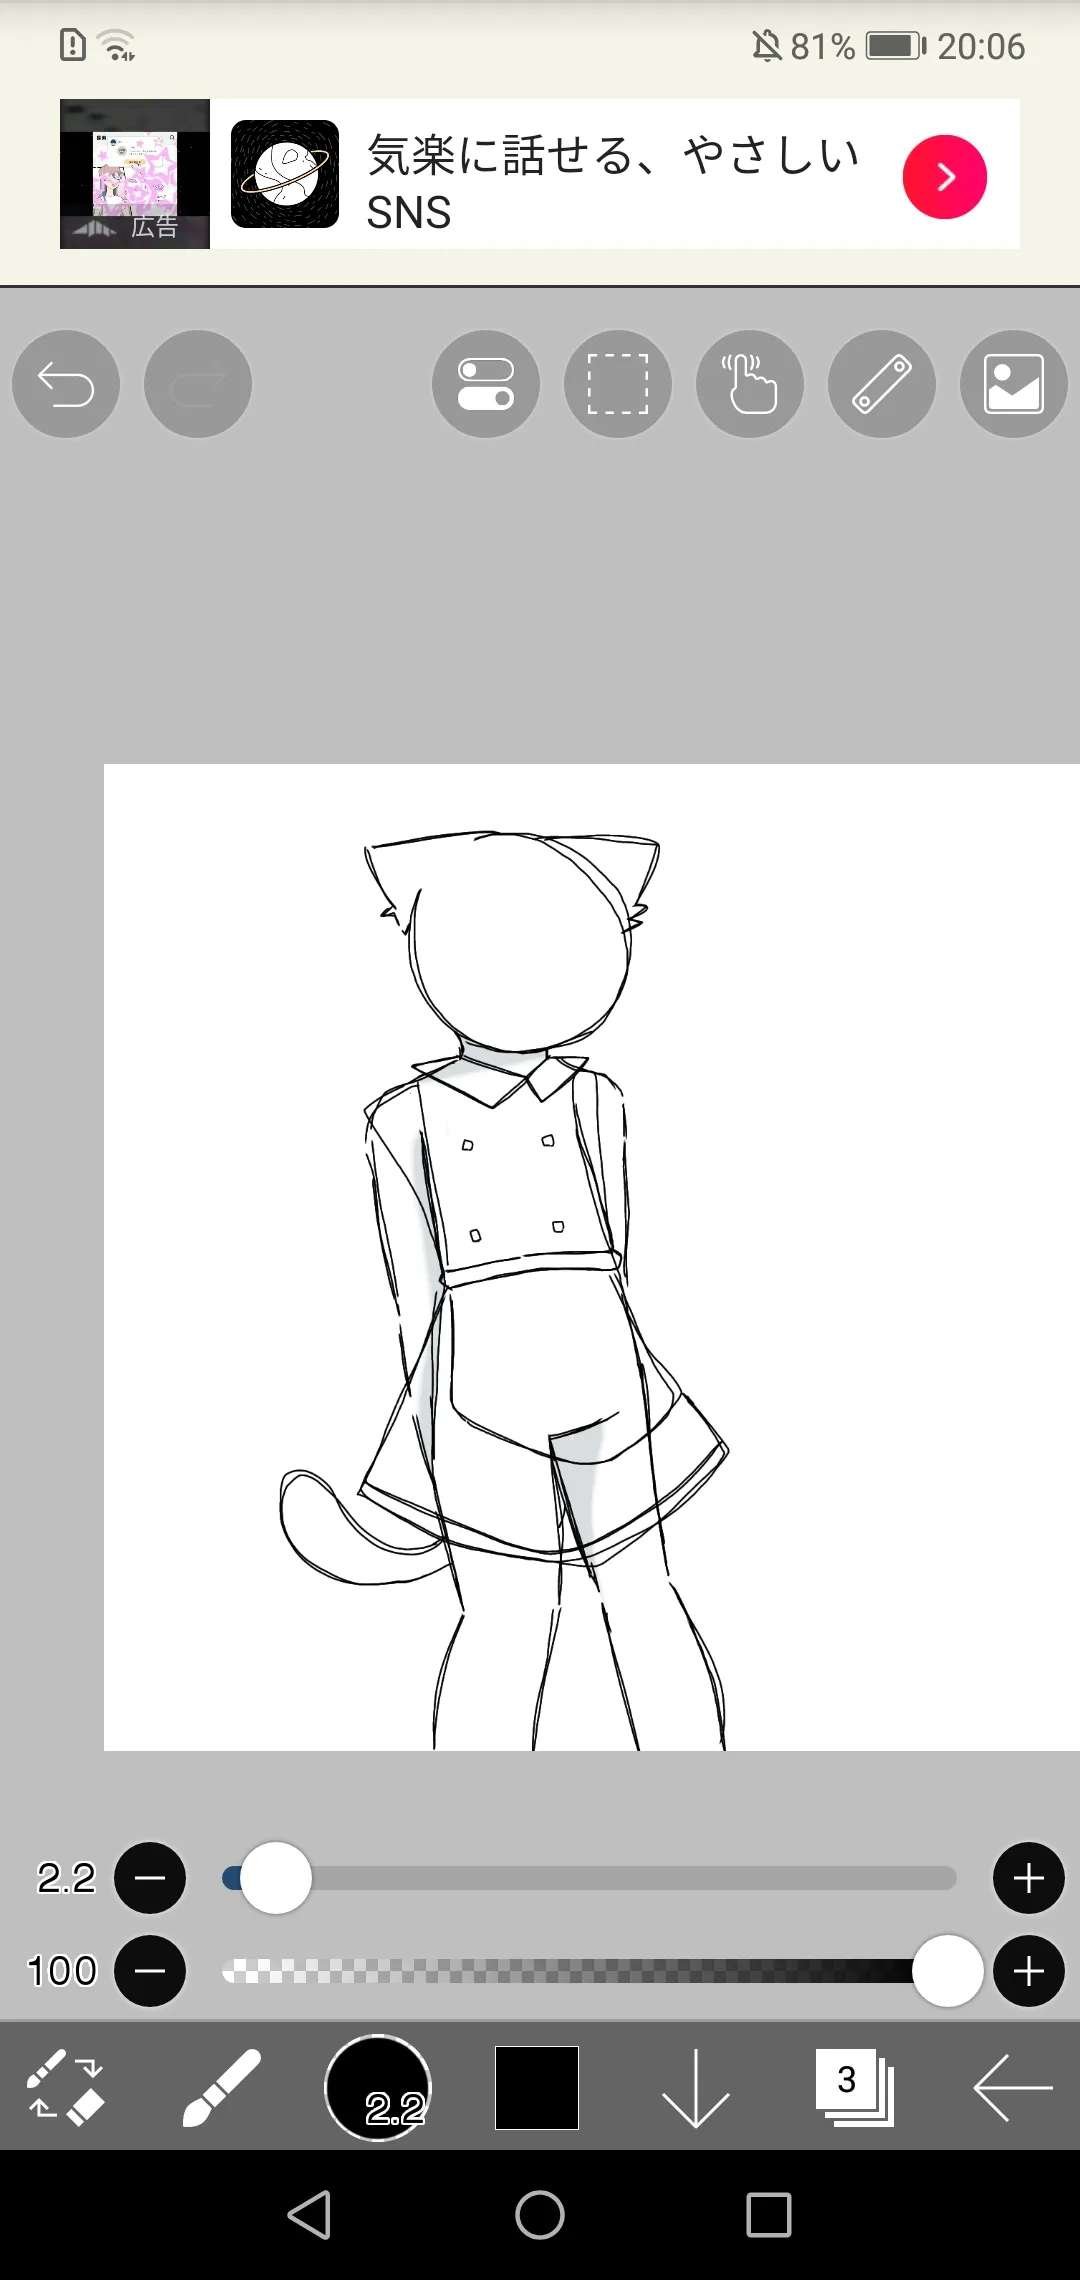Open the stabilizer hand-gesture tool
The width and height of the screenshot is (1080, 2280).
(750, 384)
